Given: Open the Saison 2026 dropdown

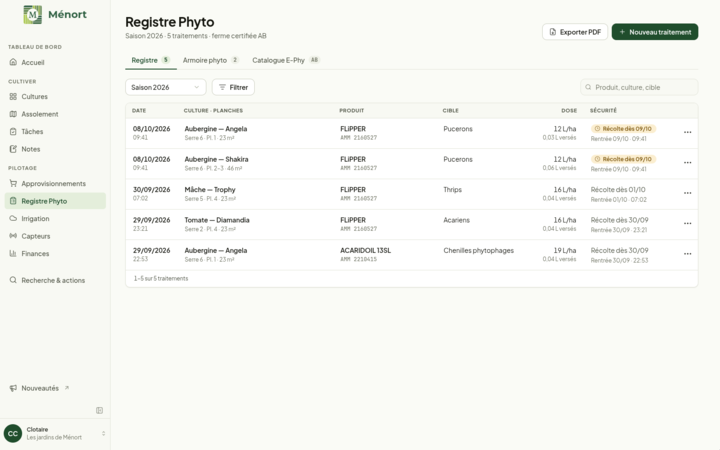Looking at the screenshot, I should [166, 87].
